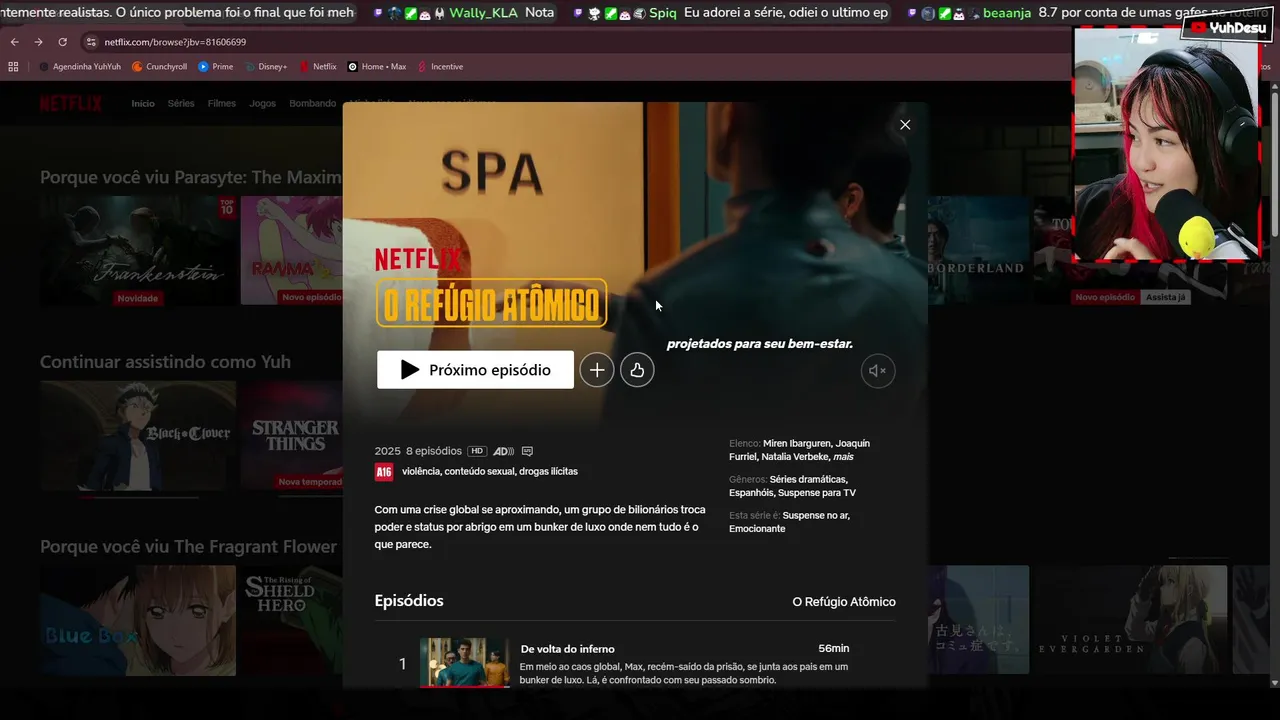Open the Black Clover thumbnail
The height and width of the screenshot is (720, 1280).
[138, 435]
